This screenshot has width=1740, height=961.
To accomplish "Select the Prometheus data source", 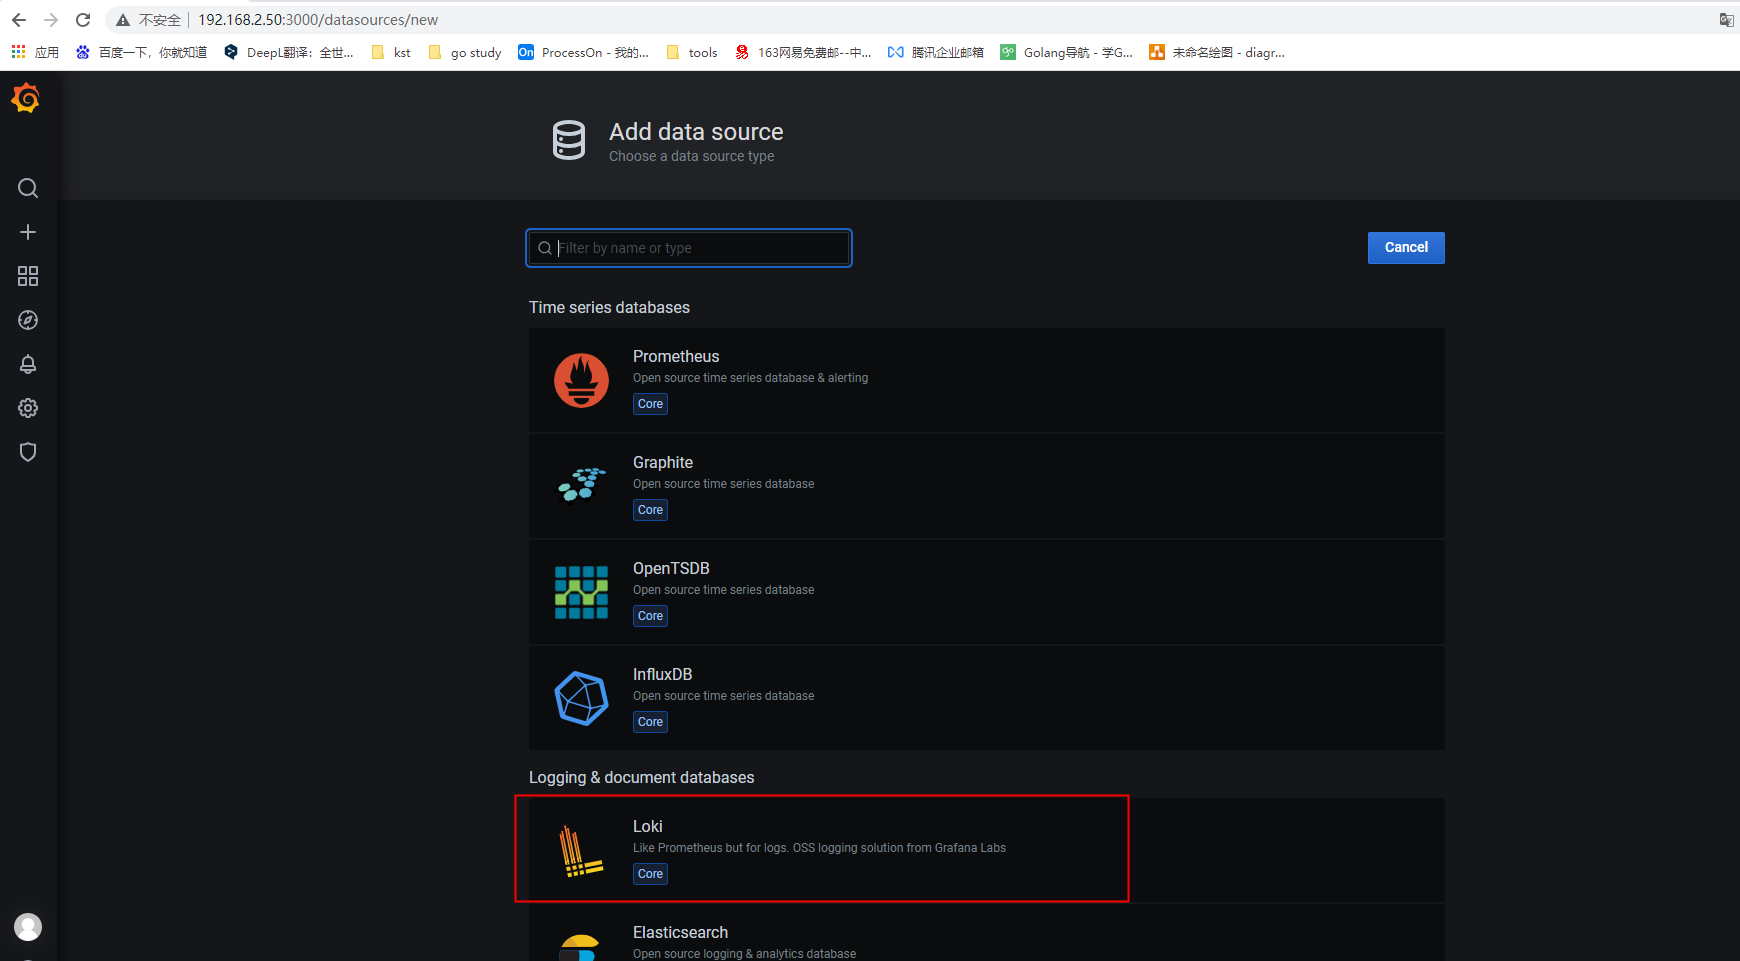I will (987, 380).
